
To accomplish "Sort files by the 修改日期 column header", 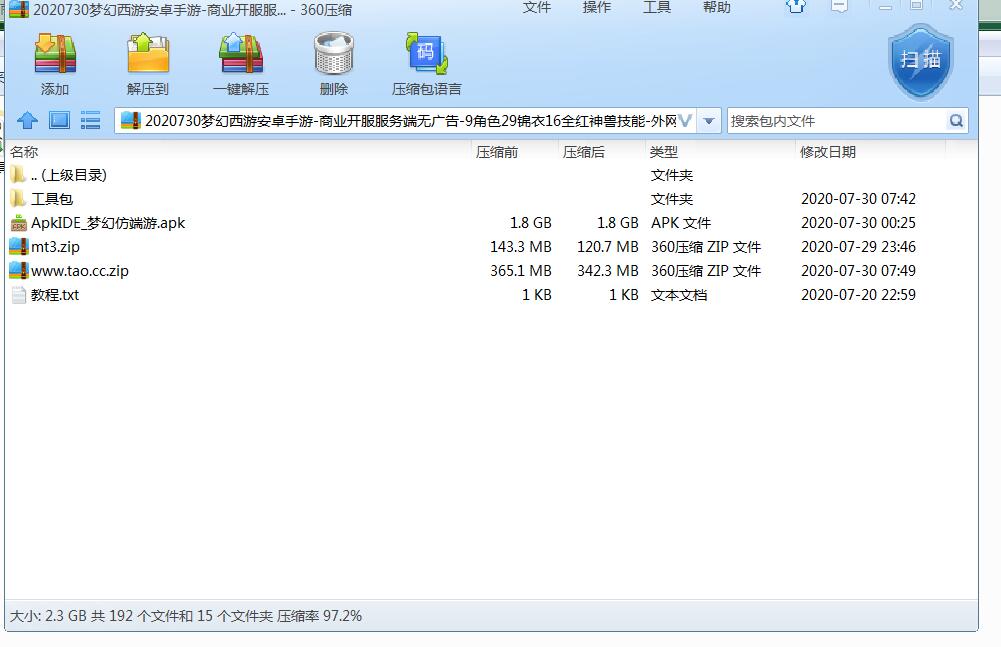I will coord(827,152).
